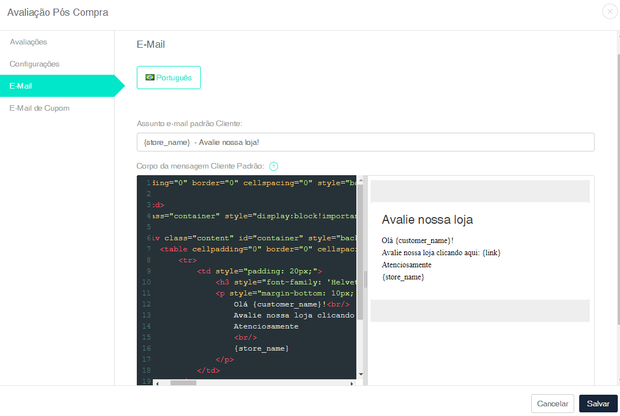The height and width of the screenshot is (416, 620).
Task: Click the code editor horizontal scrollbar thumb
Action: coord(183,383)
